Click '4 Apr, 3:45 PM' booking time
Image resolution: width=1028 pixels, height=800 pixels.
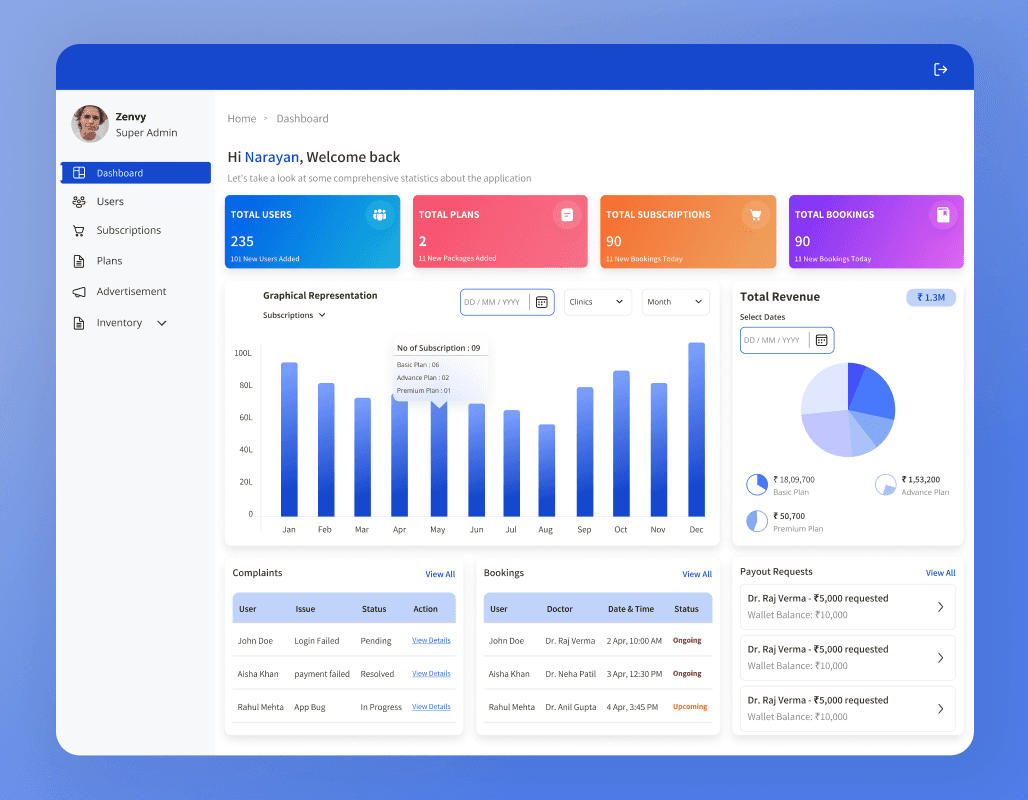coord(632,708)
